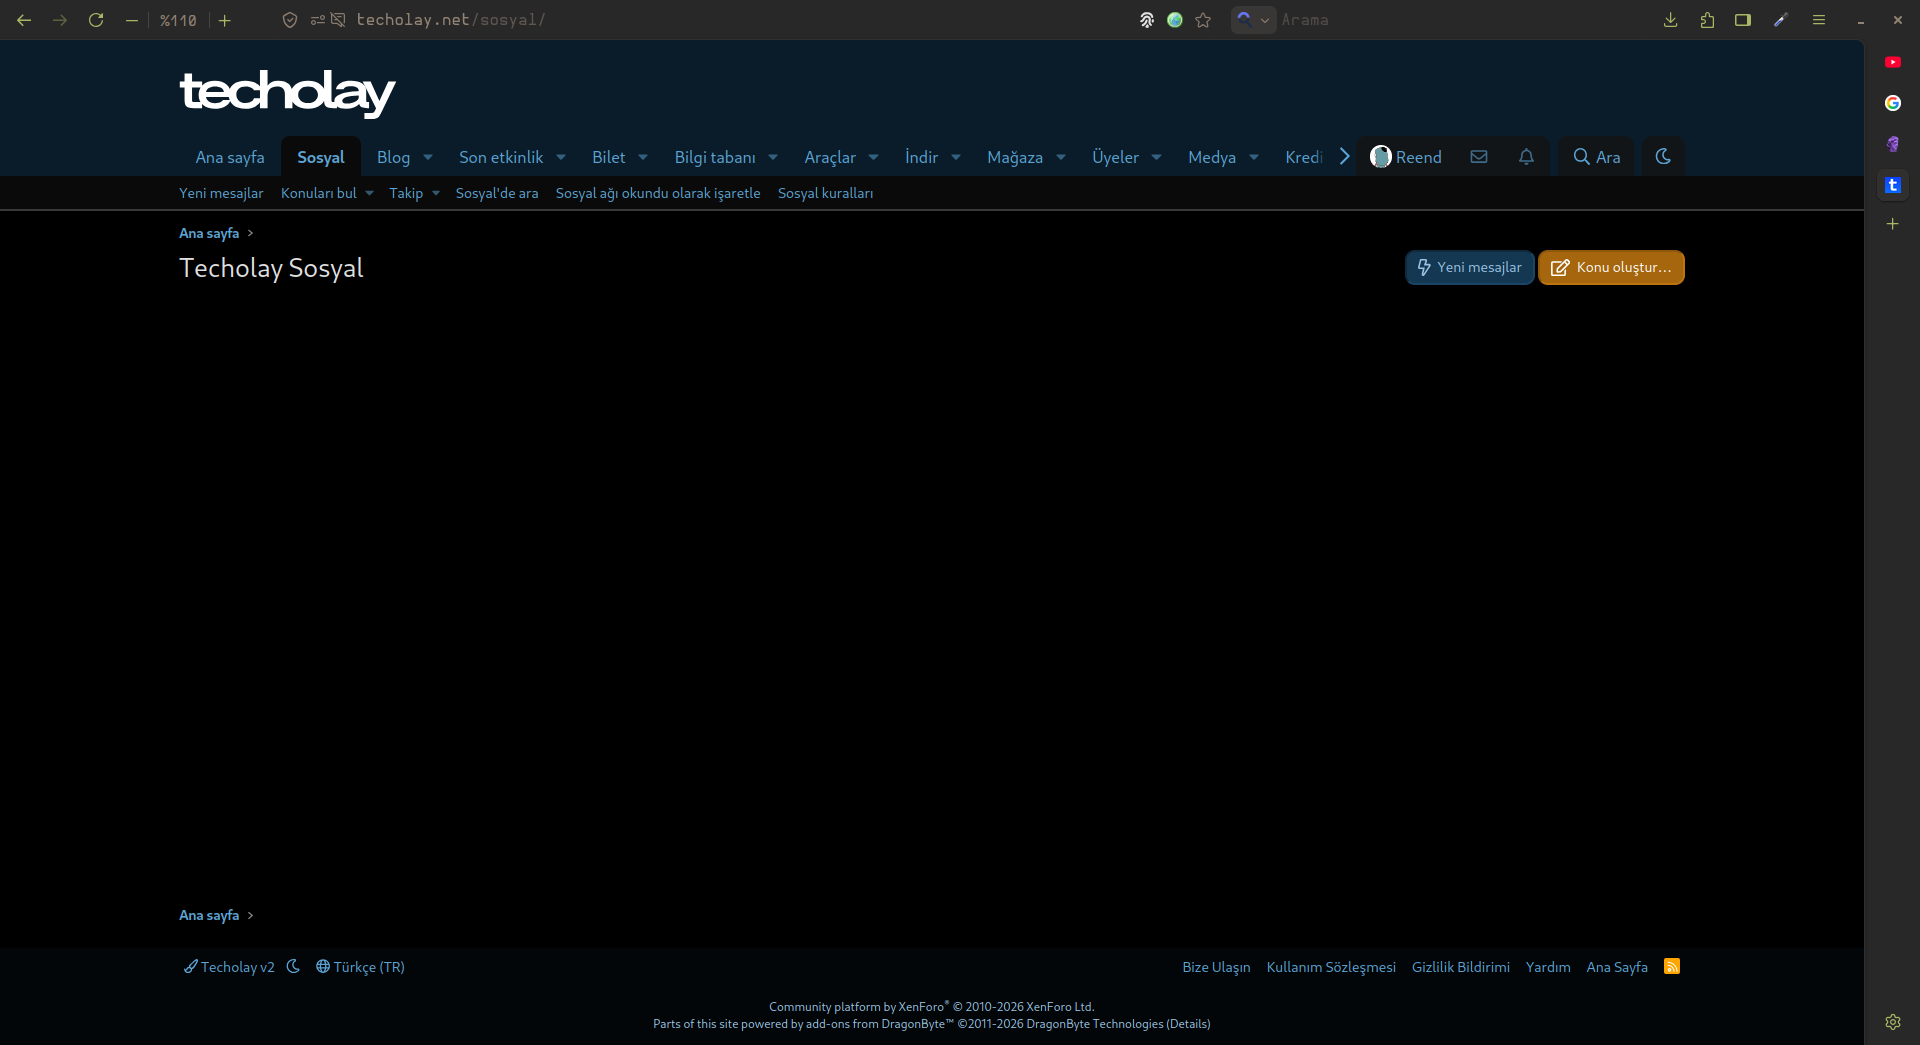Open DragonByte Details link in footer
1920x1045 pixels.
[1188, 1024]
